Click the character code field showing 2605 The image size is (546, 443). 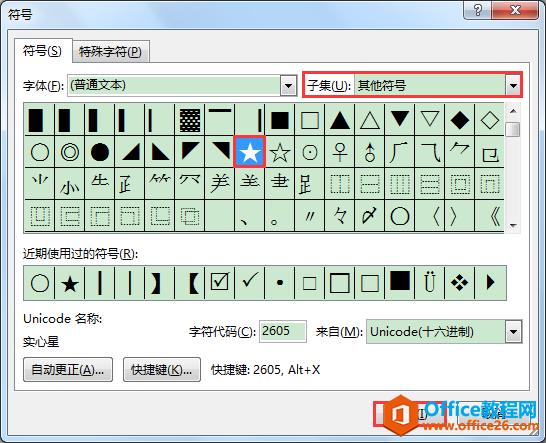283,331
